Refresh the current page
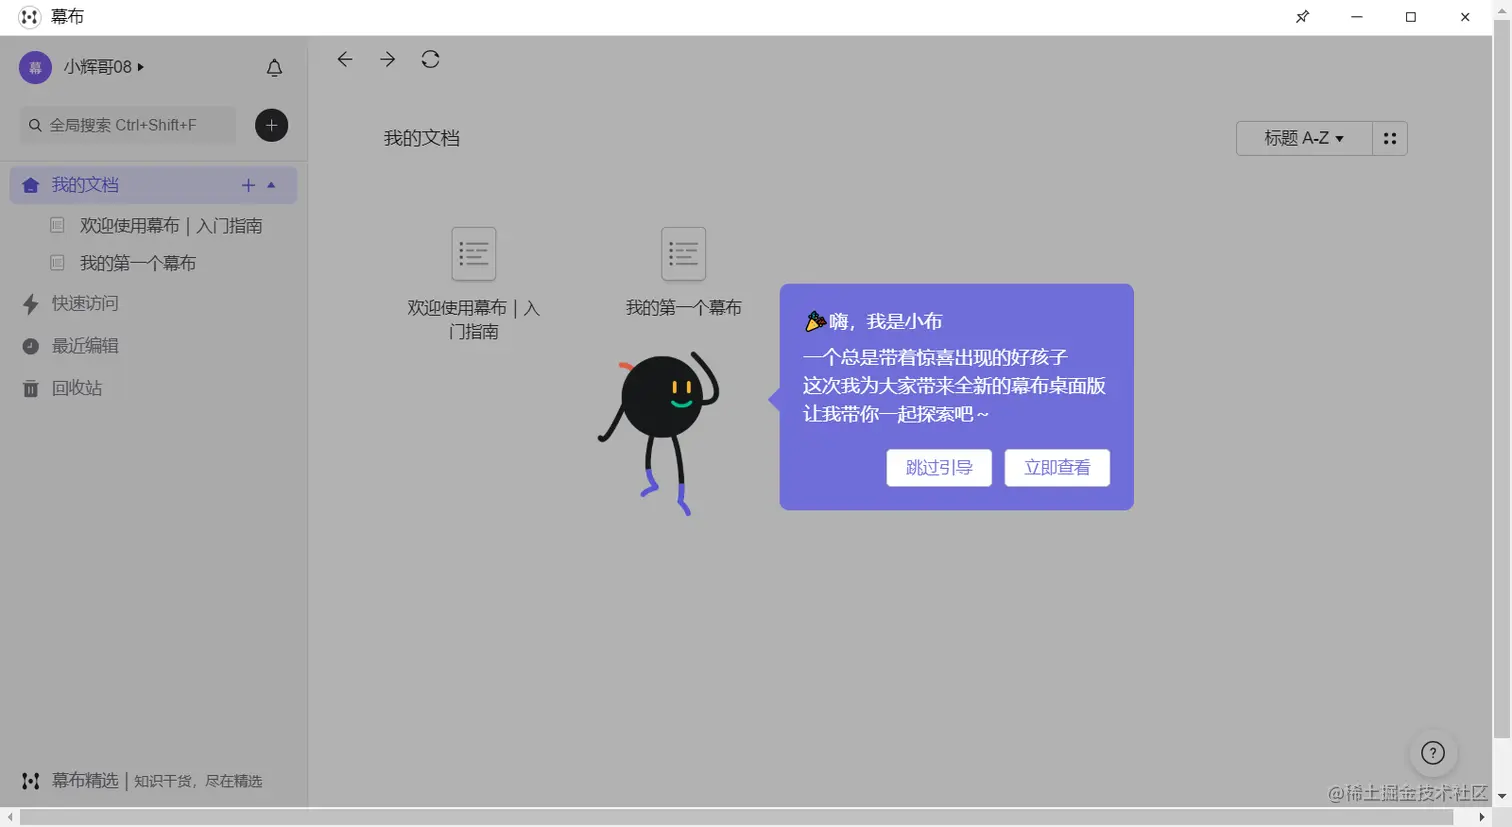 [430, 59]
